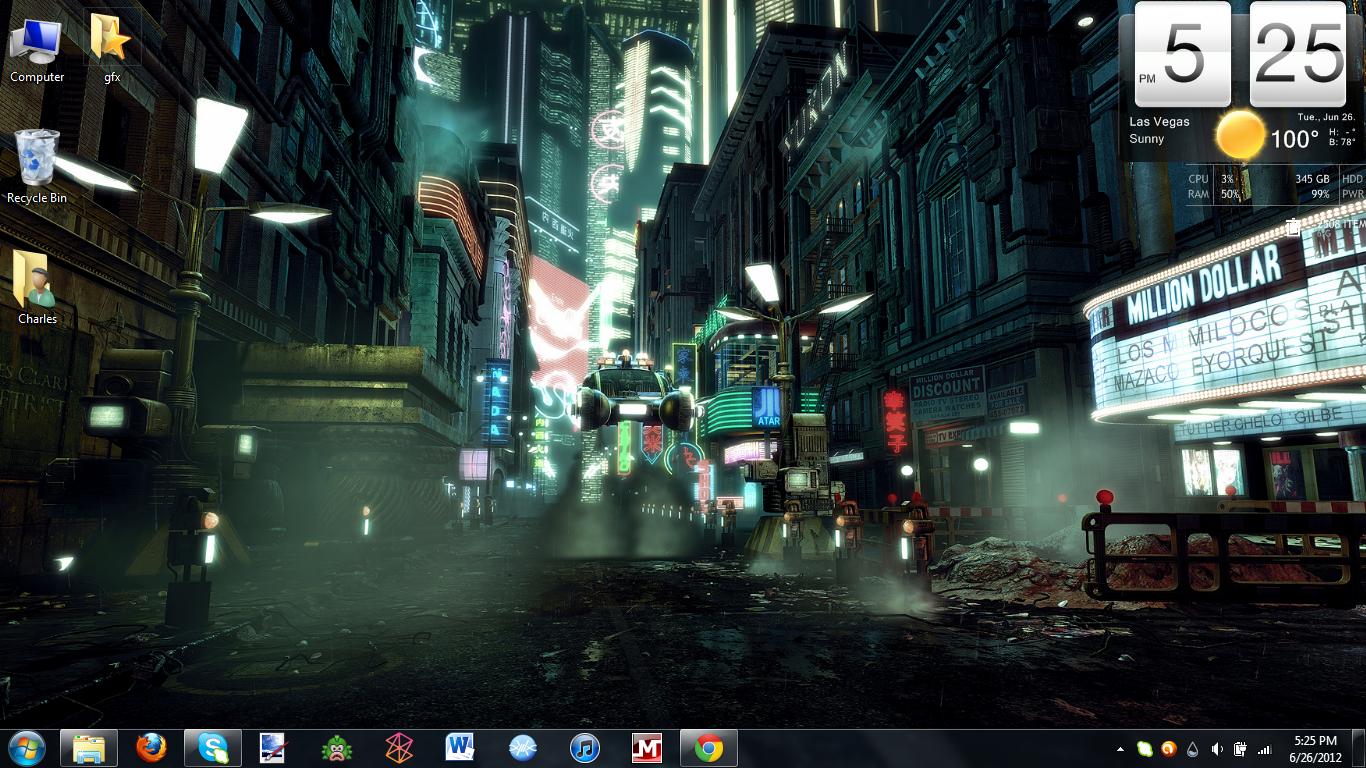Open the network signal tray icon
Image resolution: width=1366 pixels, height=768 pixels.
[x=1264, y=749]
